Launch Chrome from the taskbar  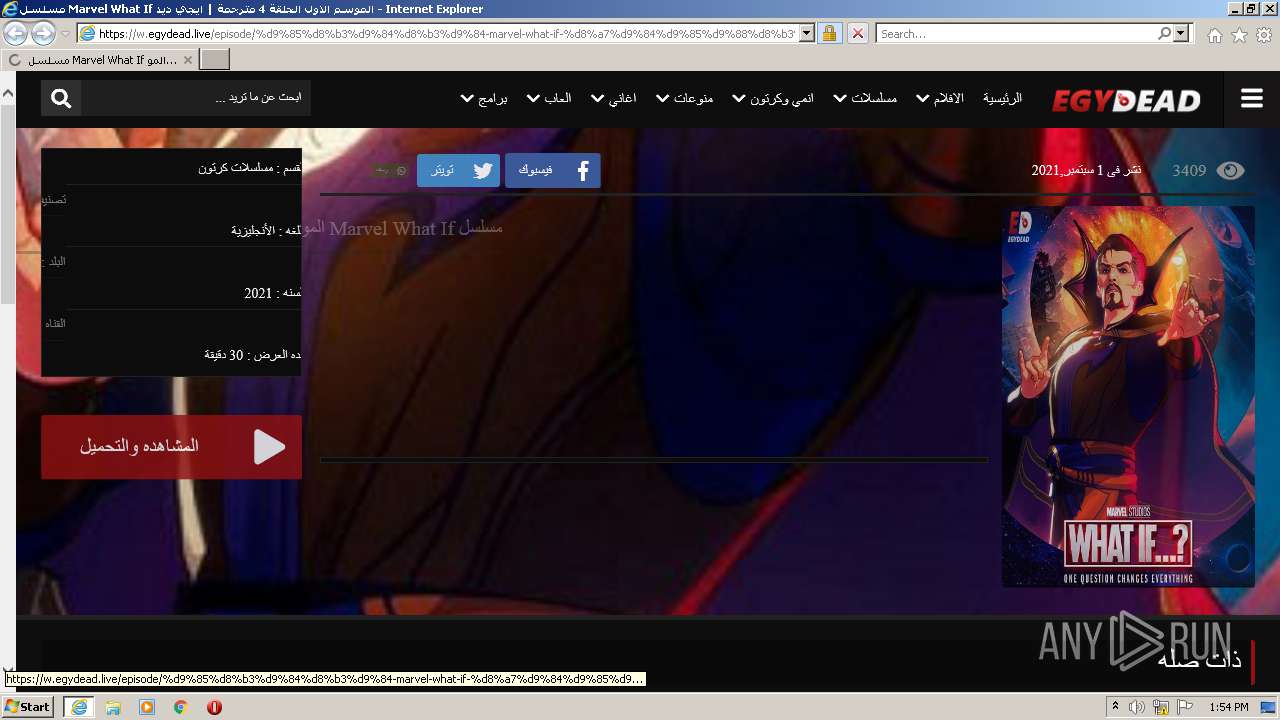coord(181,707)
